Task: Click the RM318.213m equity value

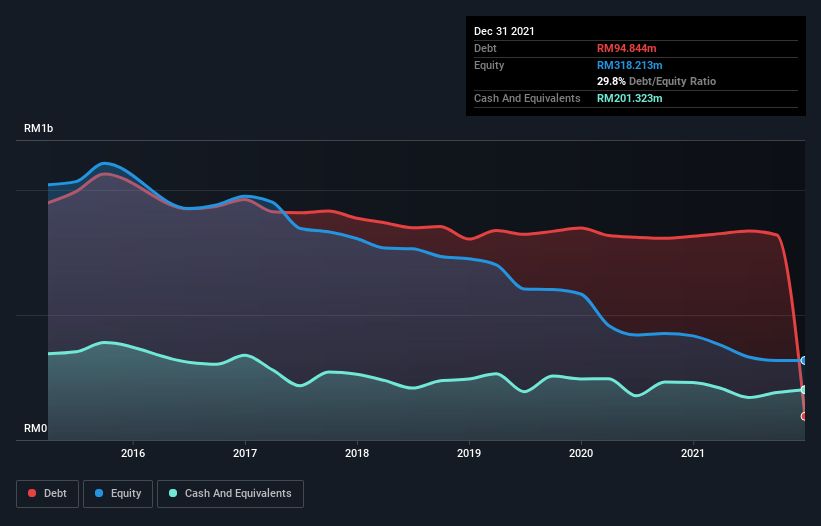Action: click(x=630, y=65)
